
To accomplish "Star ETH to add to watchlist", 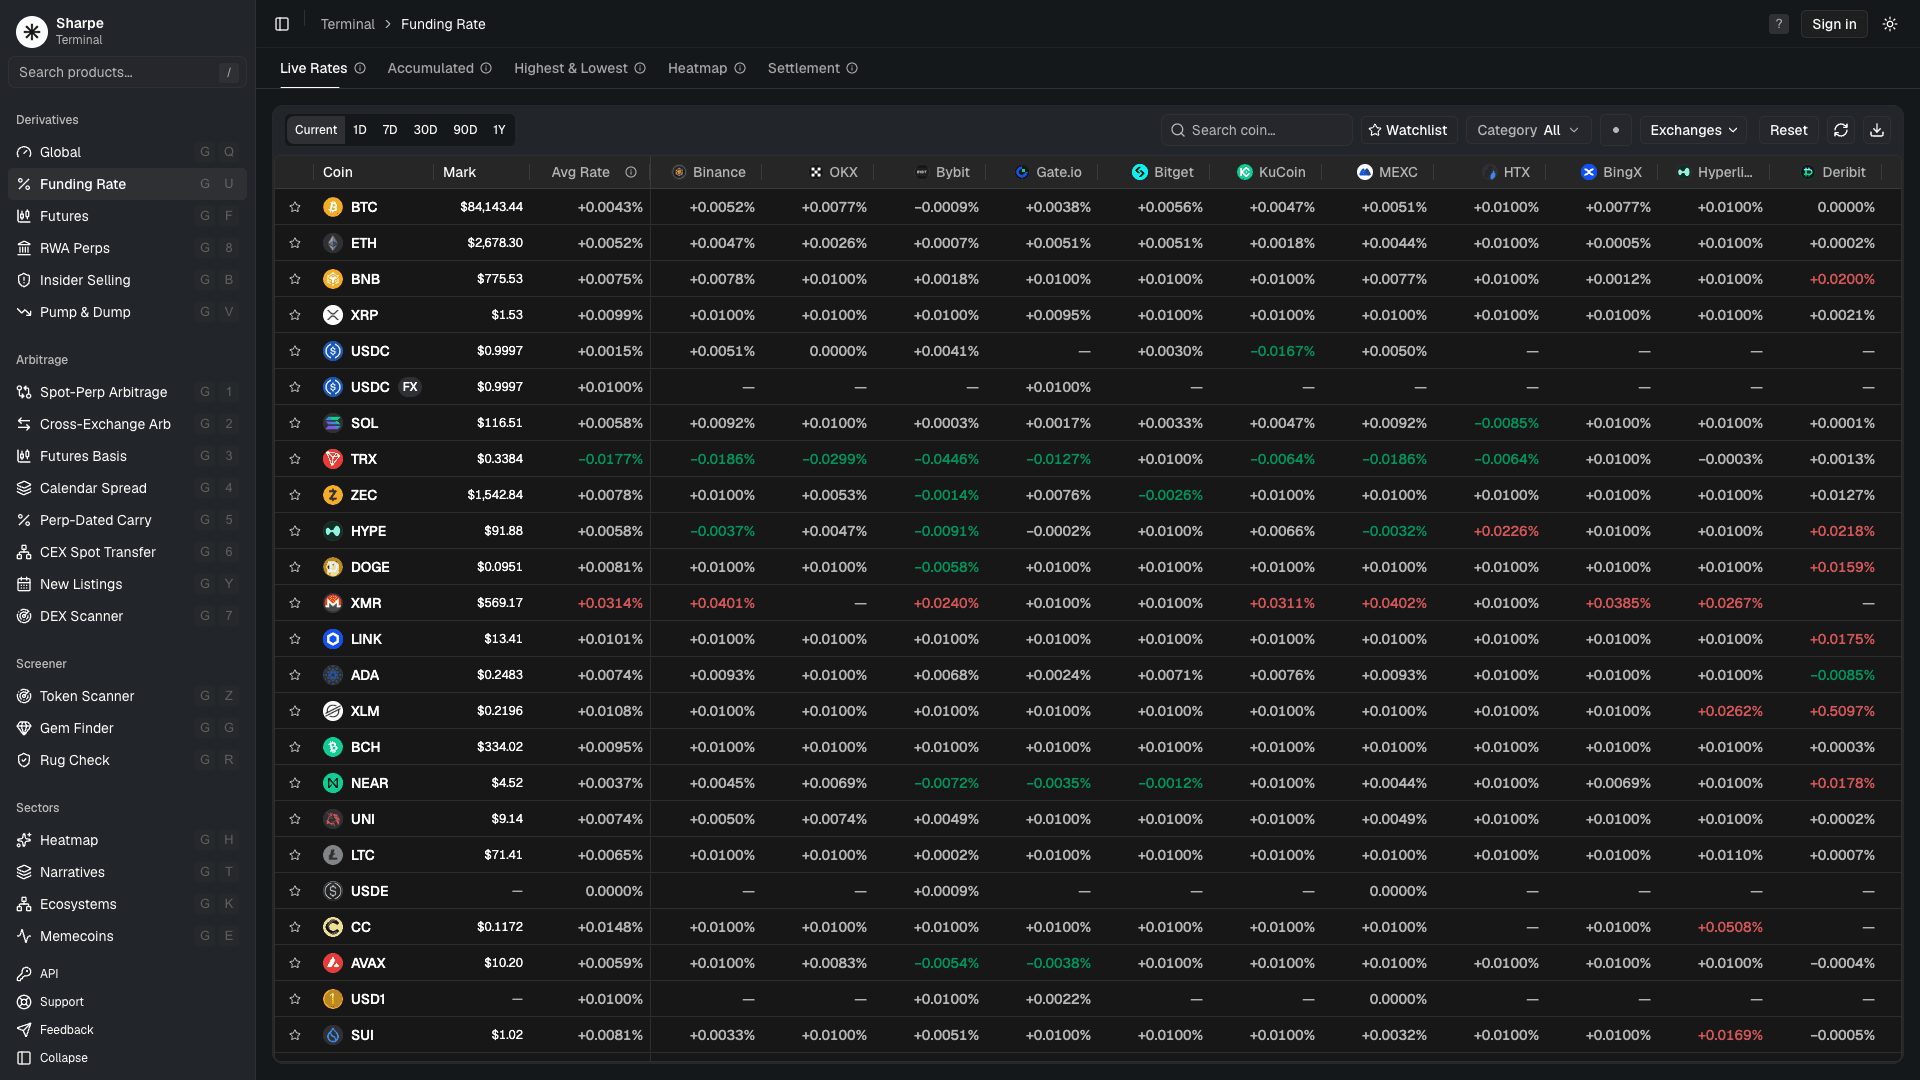I will 295,243.
